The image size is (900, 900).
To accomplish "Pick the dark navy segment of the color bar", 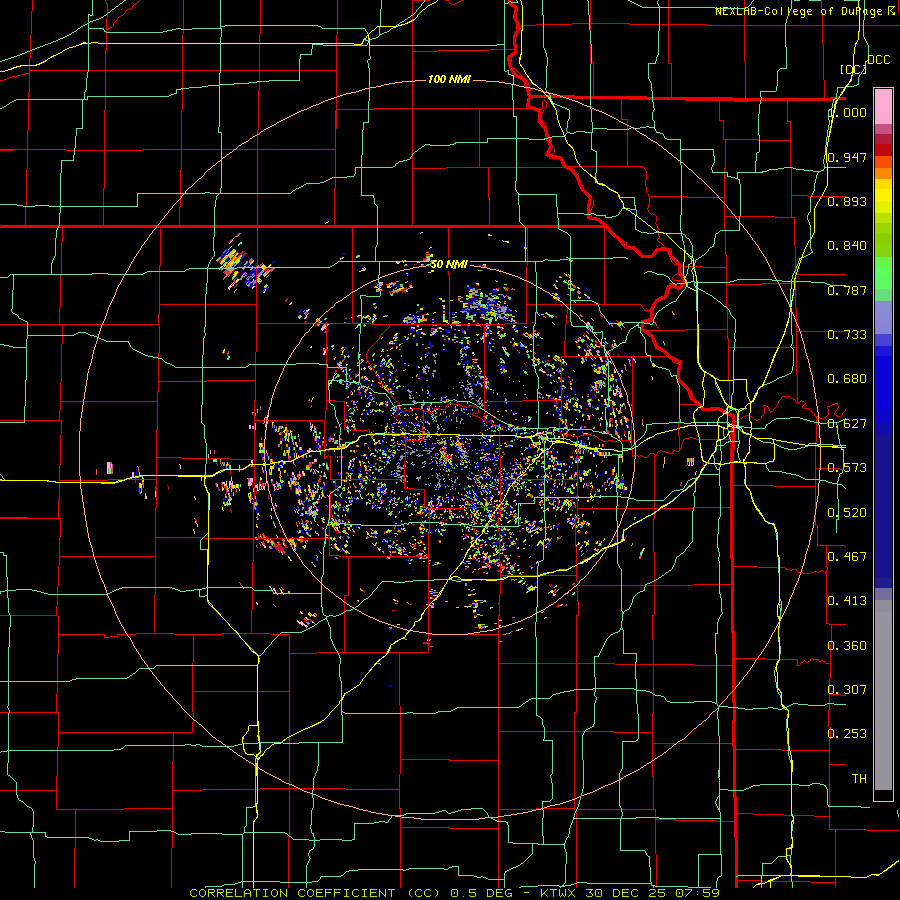I will tap(883, 511).
